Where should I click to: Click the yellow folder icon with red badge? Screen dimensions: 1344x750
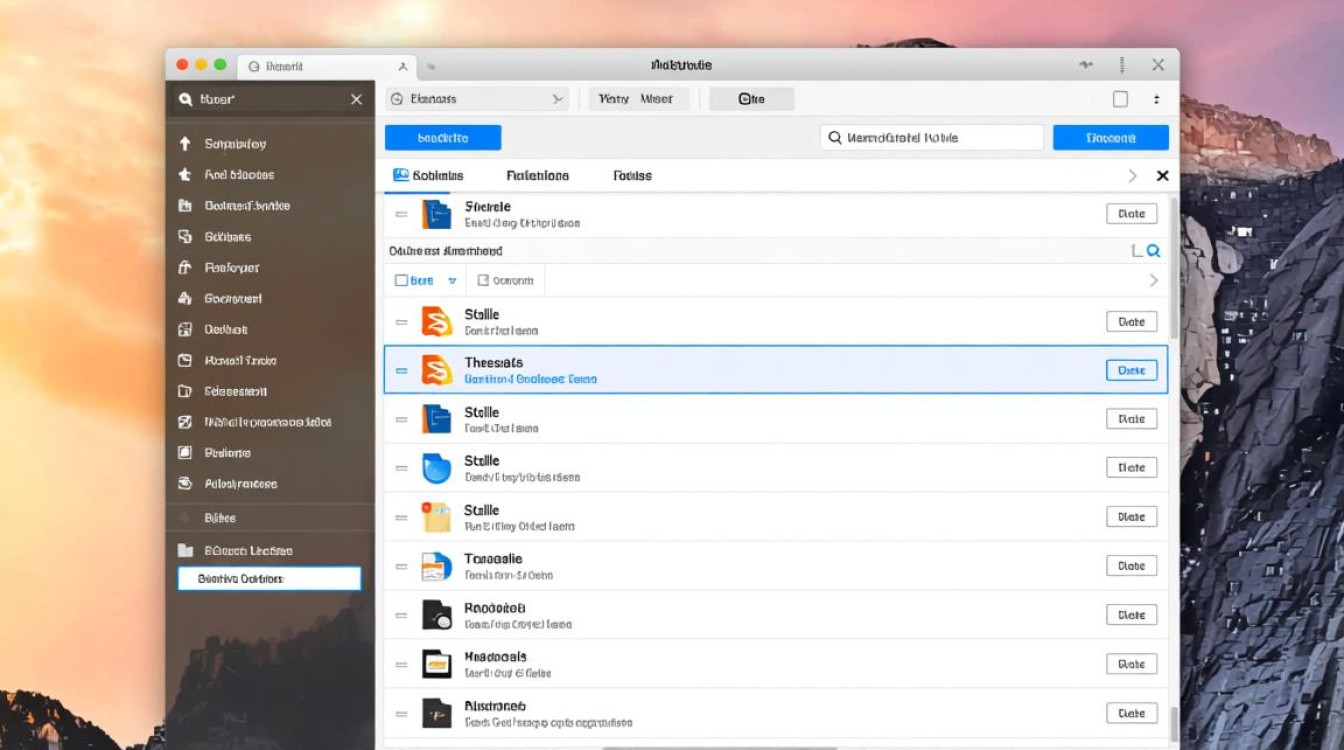437,517
